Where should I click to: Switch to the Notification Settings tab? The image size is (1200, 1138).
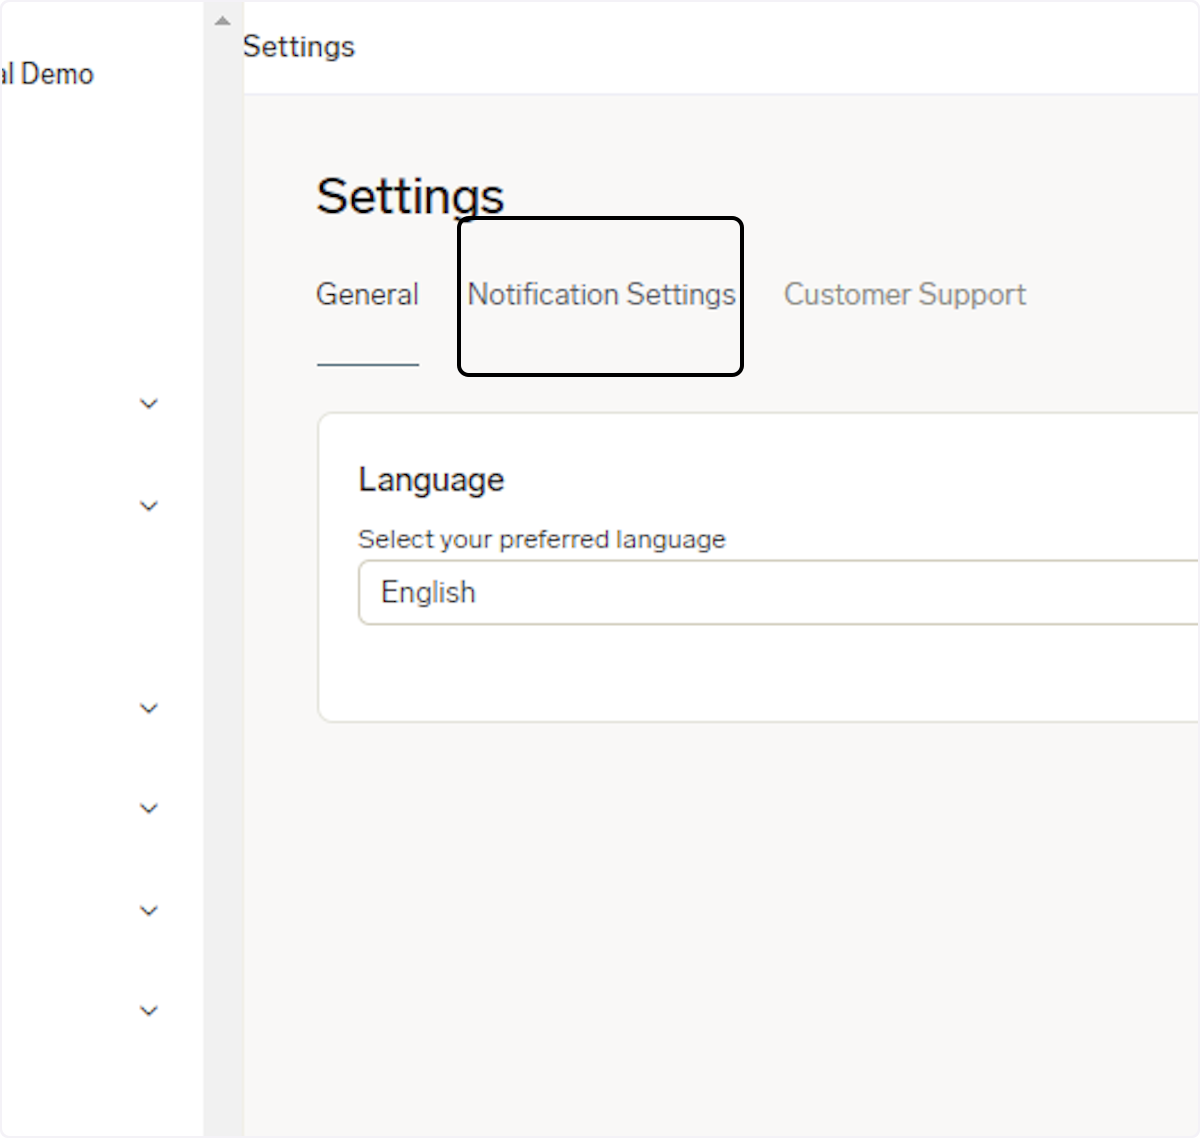[x=599, y=294]
